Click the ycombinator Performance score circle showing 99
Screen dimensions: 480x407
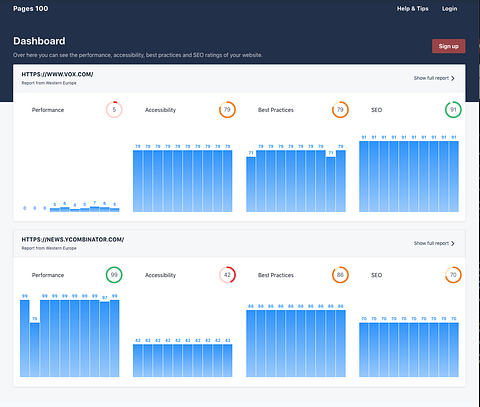(x=114, y=275)
